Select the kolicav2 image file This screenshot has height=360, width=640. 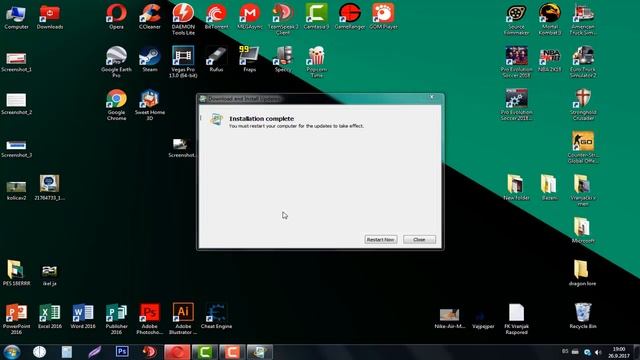tap(16, 190)
